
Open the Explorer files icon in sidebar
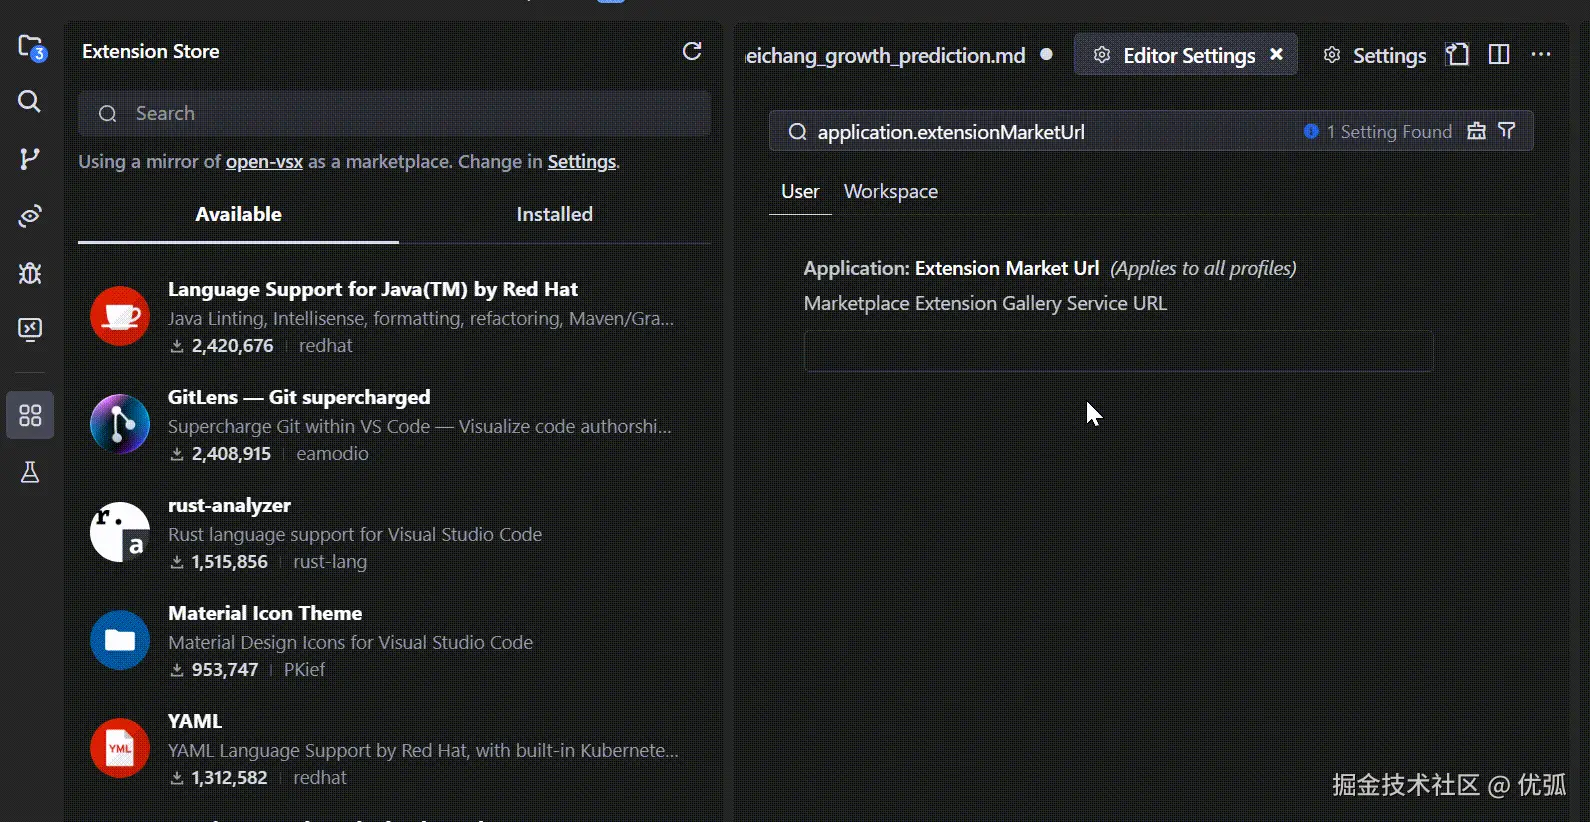[x=30, y=47]
